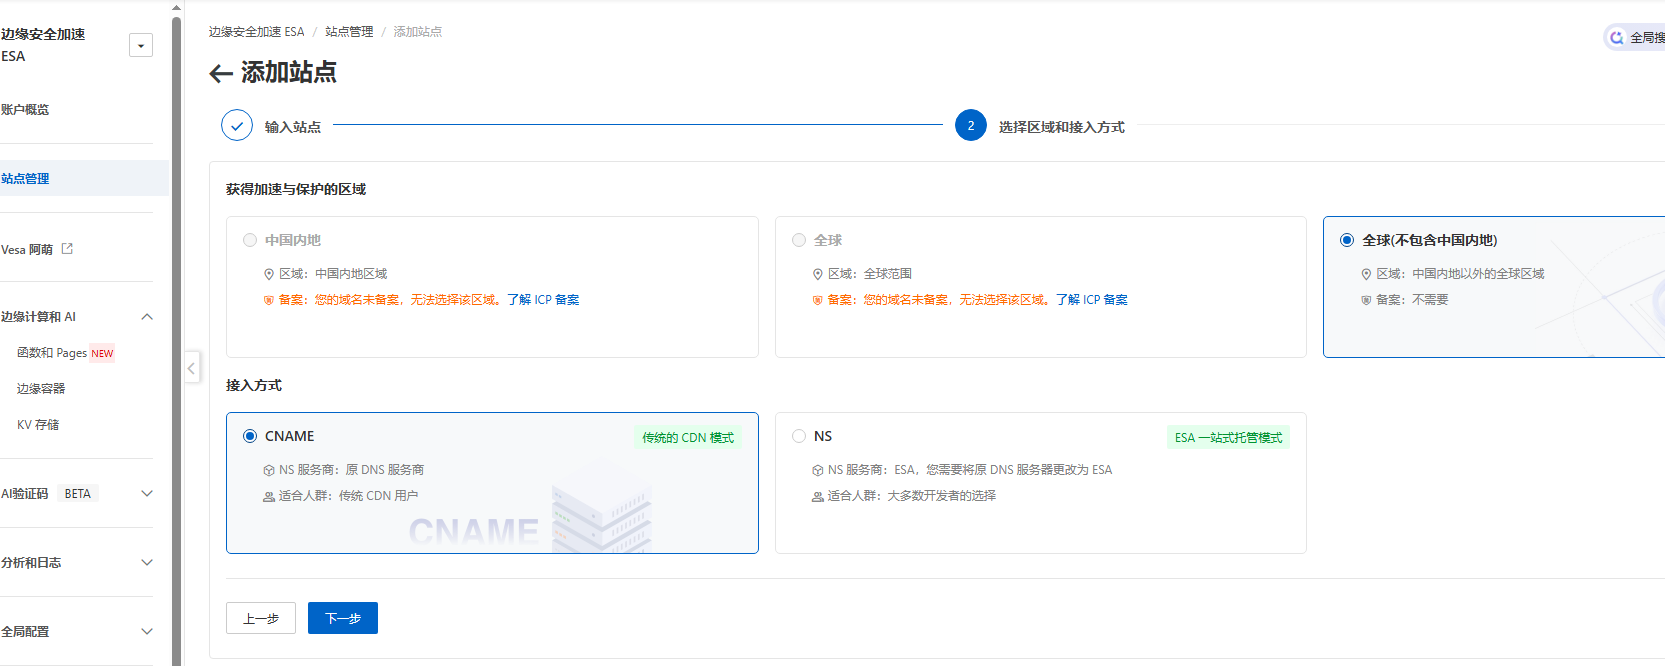Click the user icon beside 大多数开发者的选择
The image size is (1665, 666).
(x=818, y=496)
